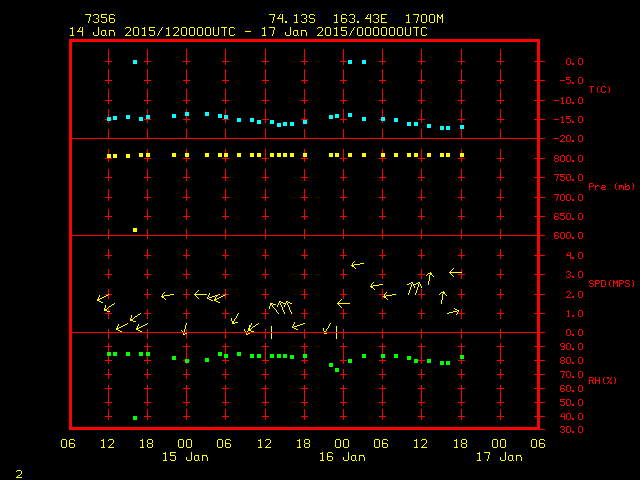Image resolution: width=640 pixels, height=480 pixels.
Task: Select the longitude value 163.43E
Action: pyautogui.click(x=346, y=19)
